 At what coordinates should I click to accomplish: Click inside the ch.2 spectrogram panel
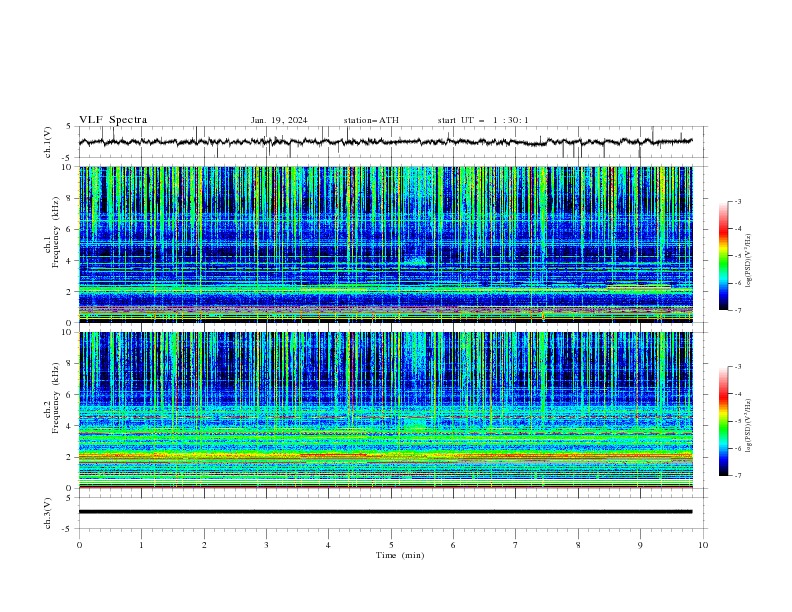pos(385,410)
